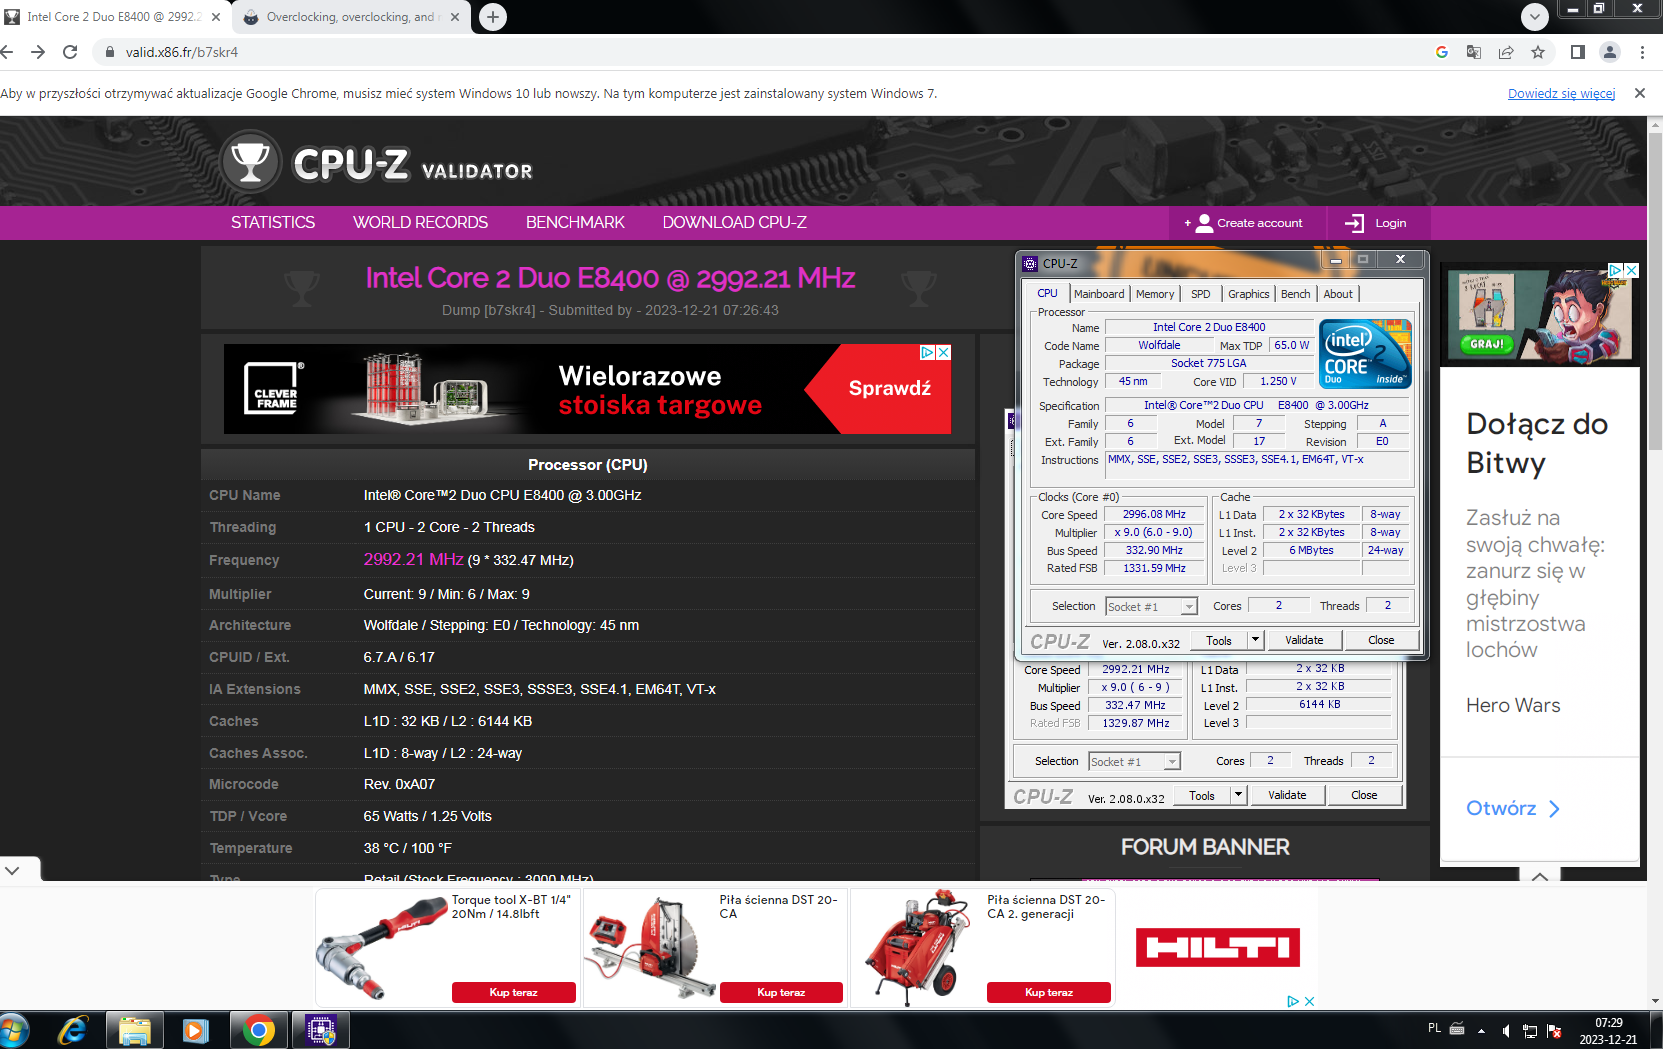Click the PL language indicator

click(1434, 1029)
